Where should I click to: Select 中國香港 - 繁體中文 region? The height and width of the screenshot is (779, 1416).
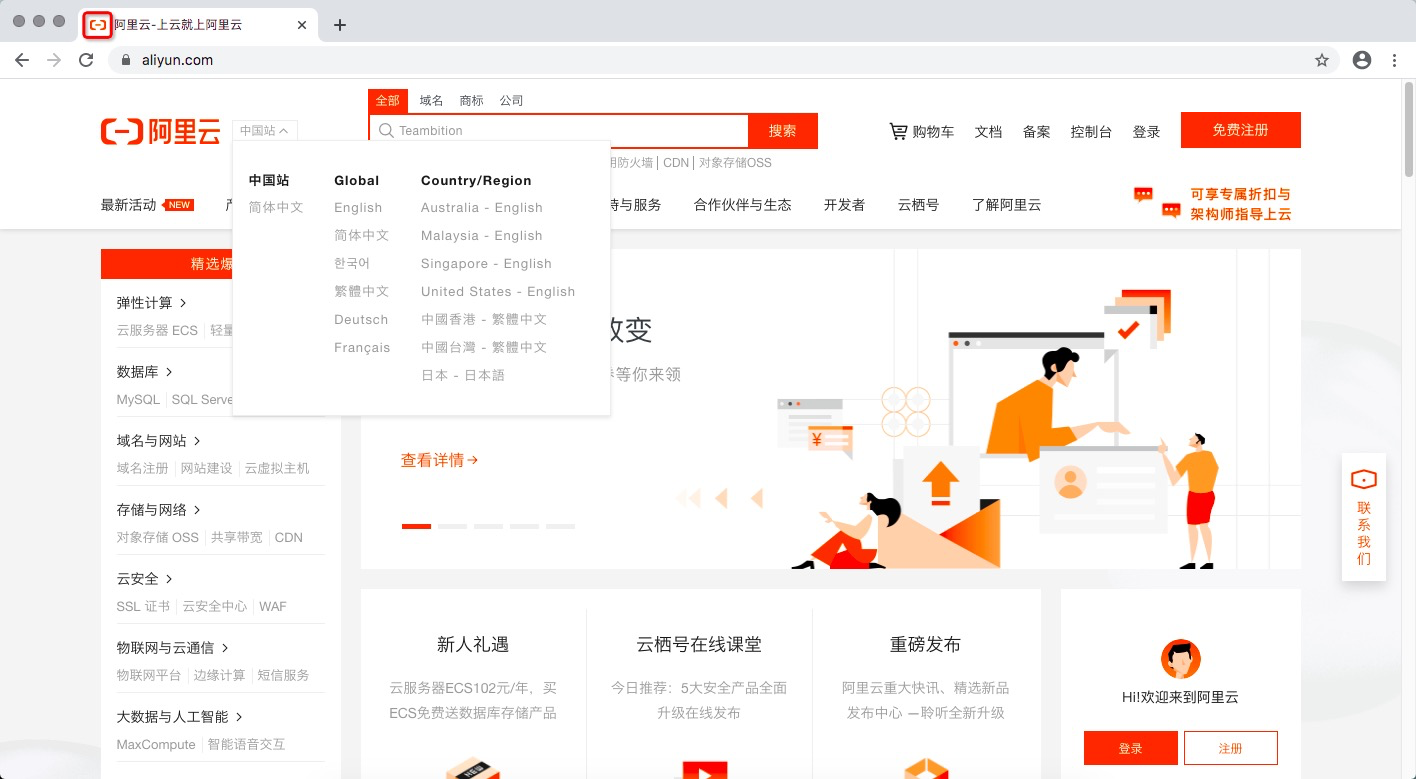[484, 320]
